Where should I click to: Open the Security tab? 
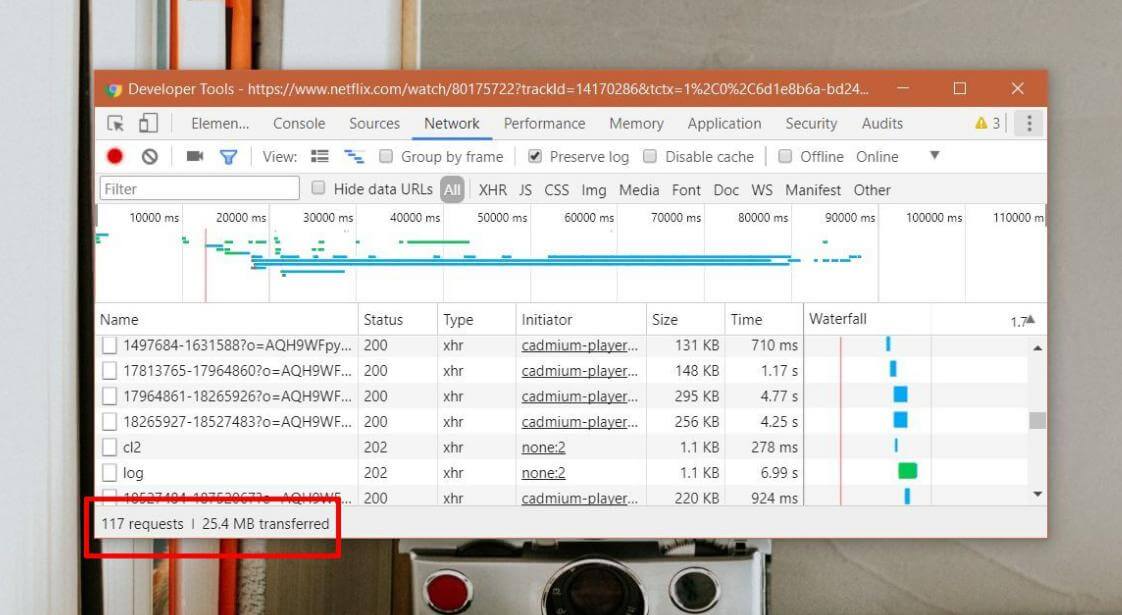pos(811,124)
